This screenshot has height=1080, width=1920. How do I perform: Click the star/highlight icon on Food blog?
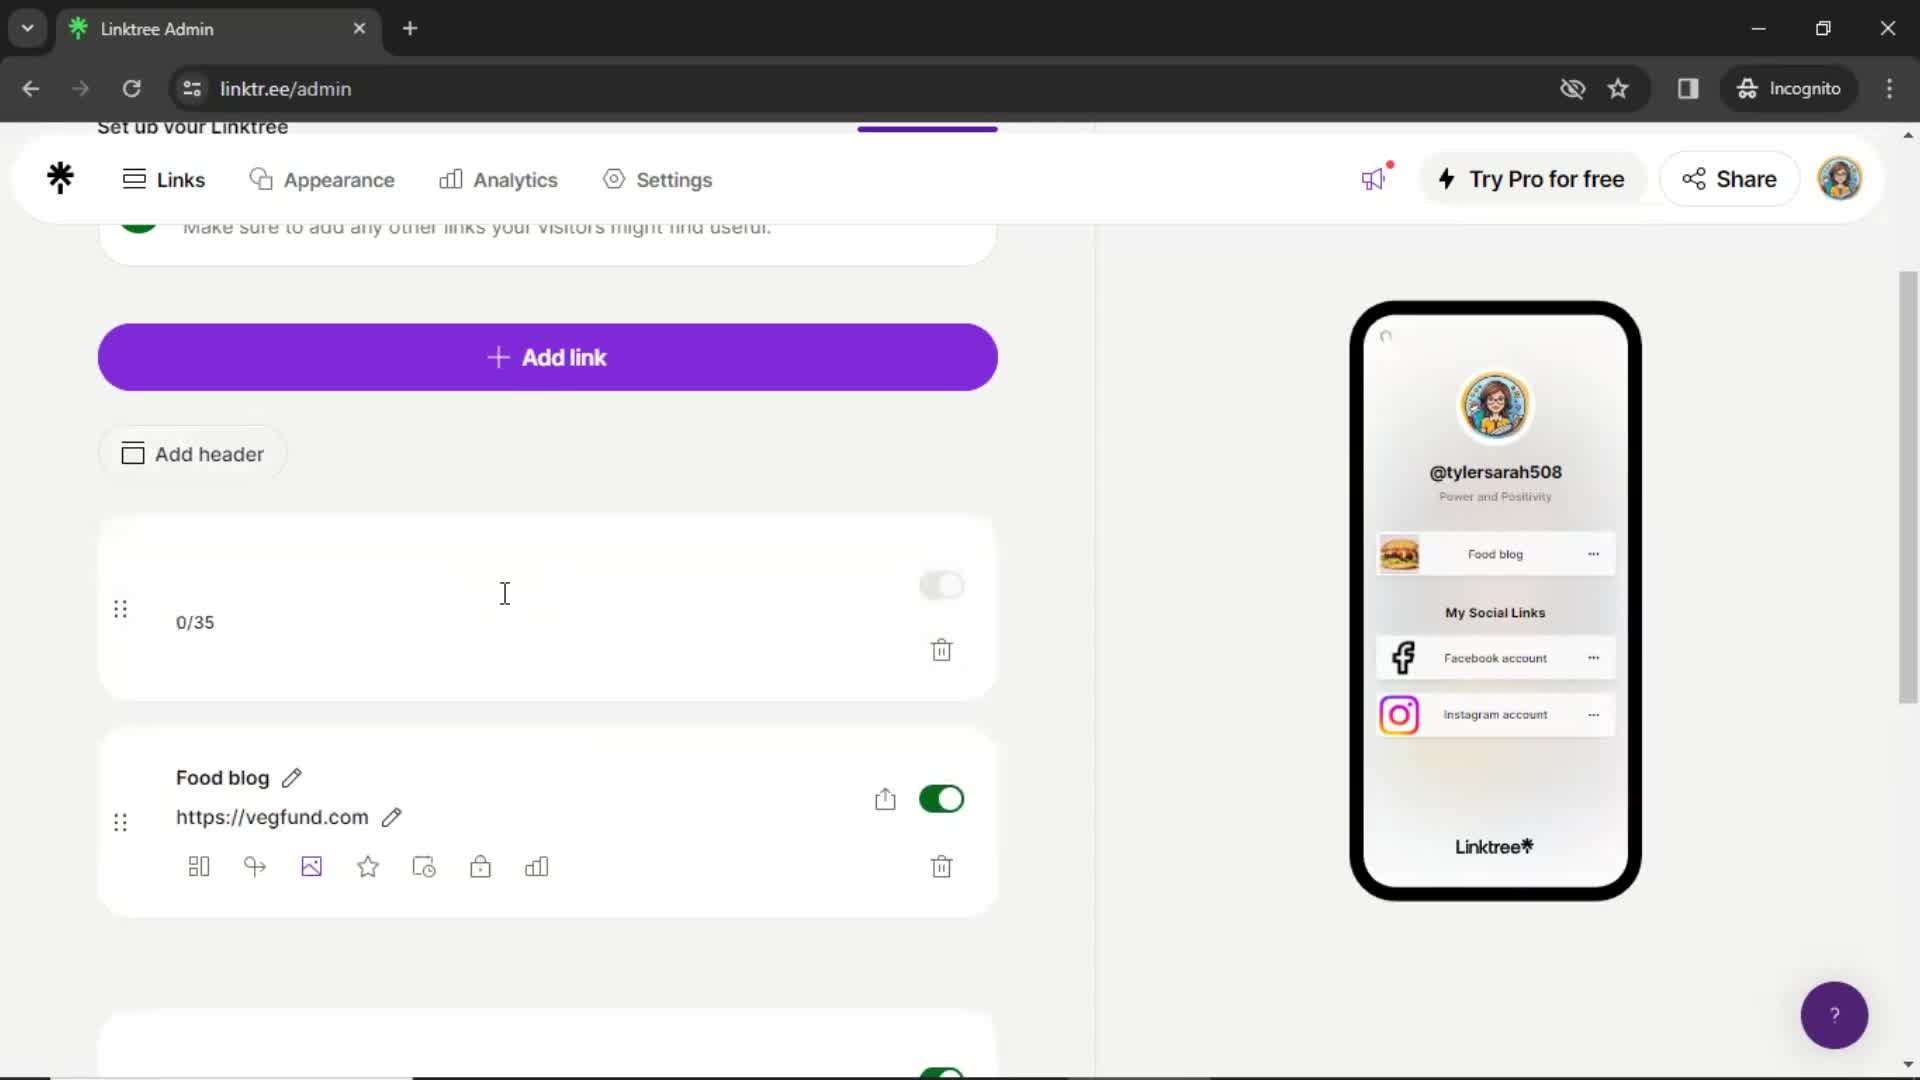click(x=368, y=866)
